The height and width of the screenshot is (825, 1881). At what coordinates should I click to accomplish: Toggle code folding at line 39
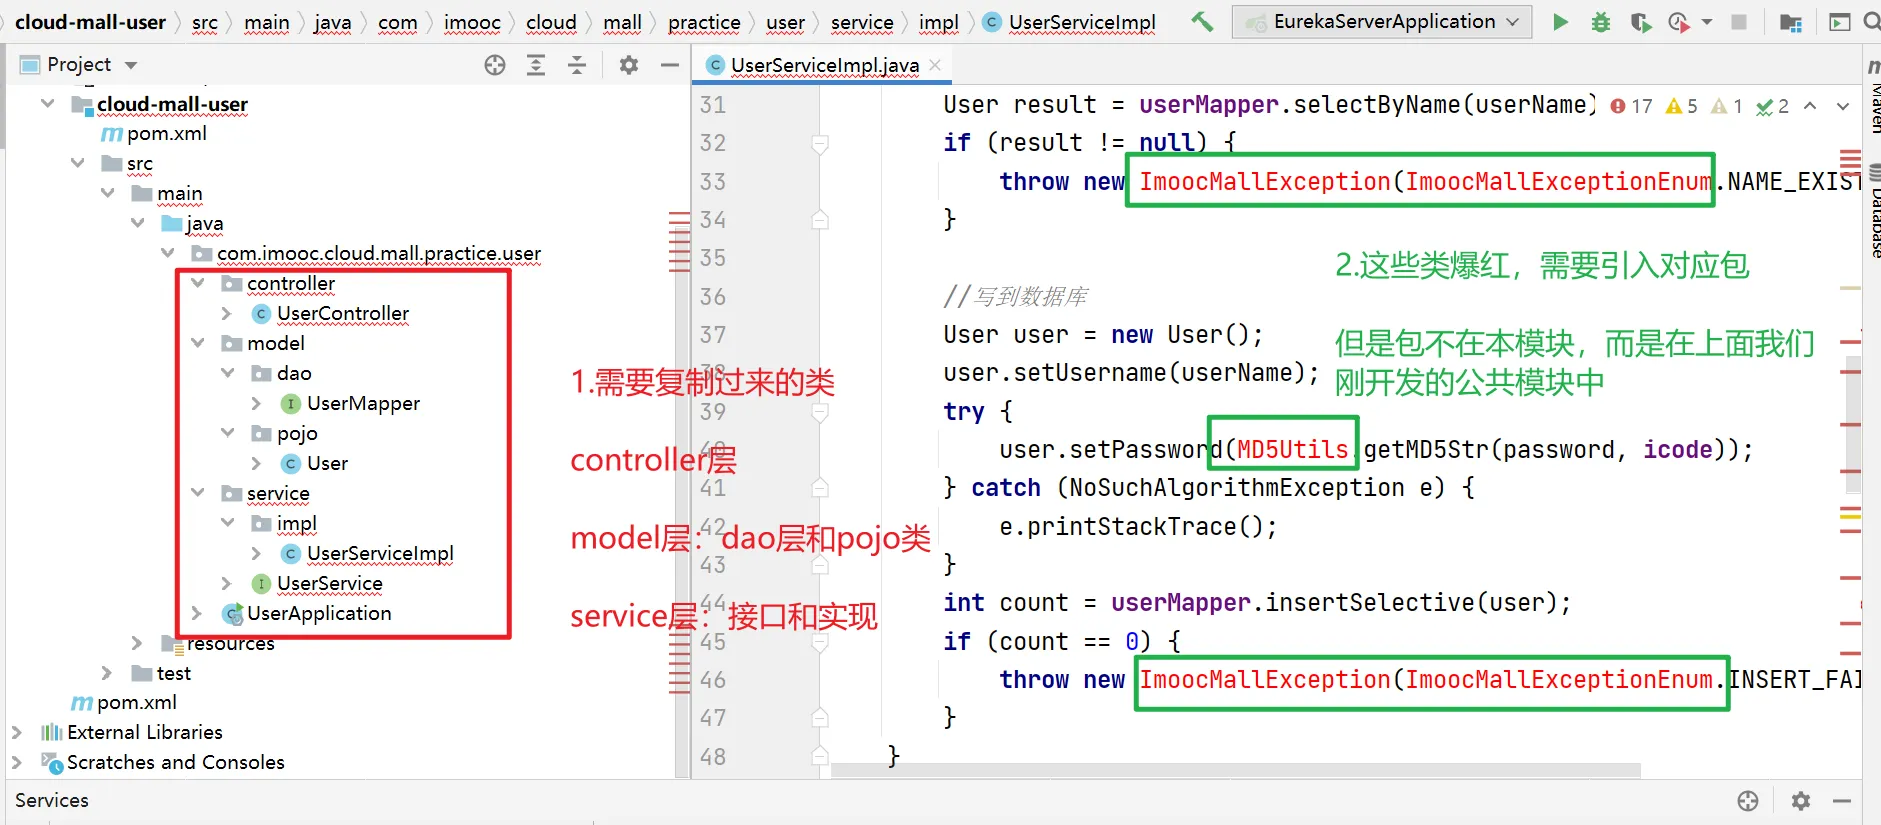click(820, 411)
